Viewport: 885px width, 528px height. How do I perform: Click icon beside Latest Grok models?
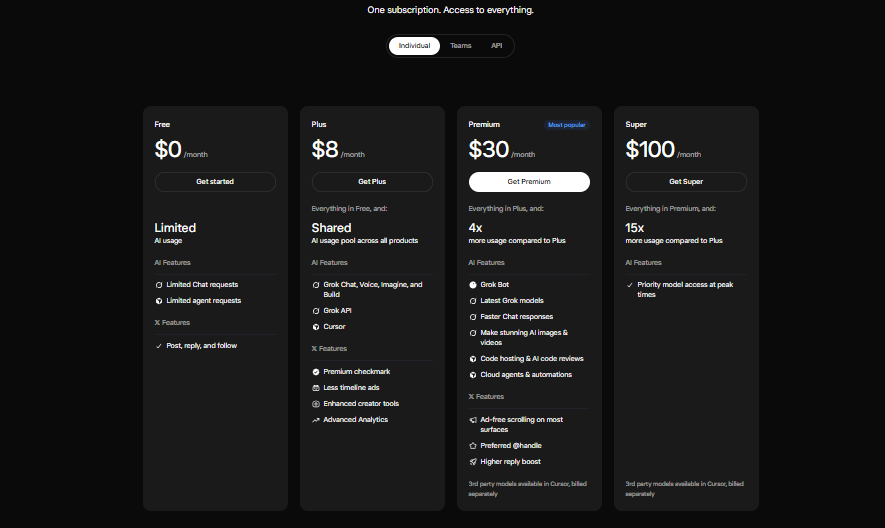(x=472, y=301)
